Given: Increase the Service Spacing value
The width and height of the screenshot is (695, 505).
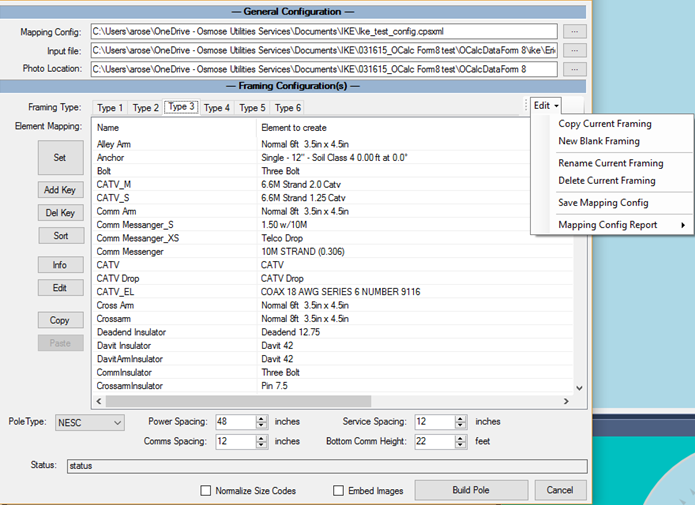Looking at the screenshot, I should 461,418.
